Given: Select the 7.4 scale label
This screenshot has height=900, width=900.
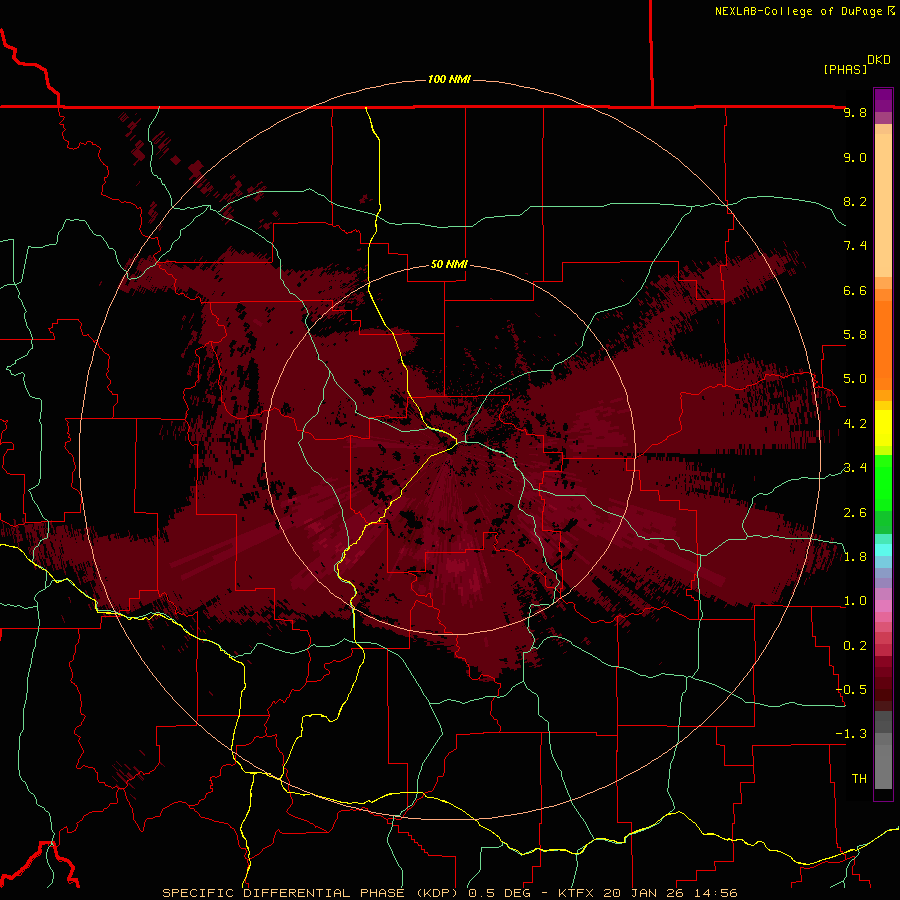Looking at the screenshot, I should (855, 246).
